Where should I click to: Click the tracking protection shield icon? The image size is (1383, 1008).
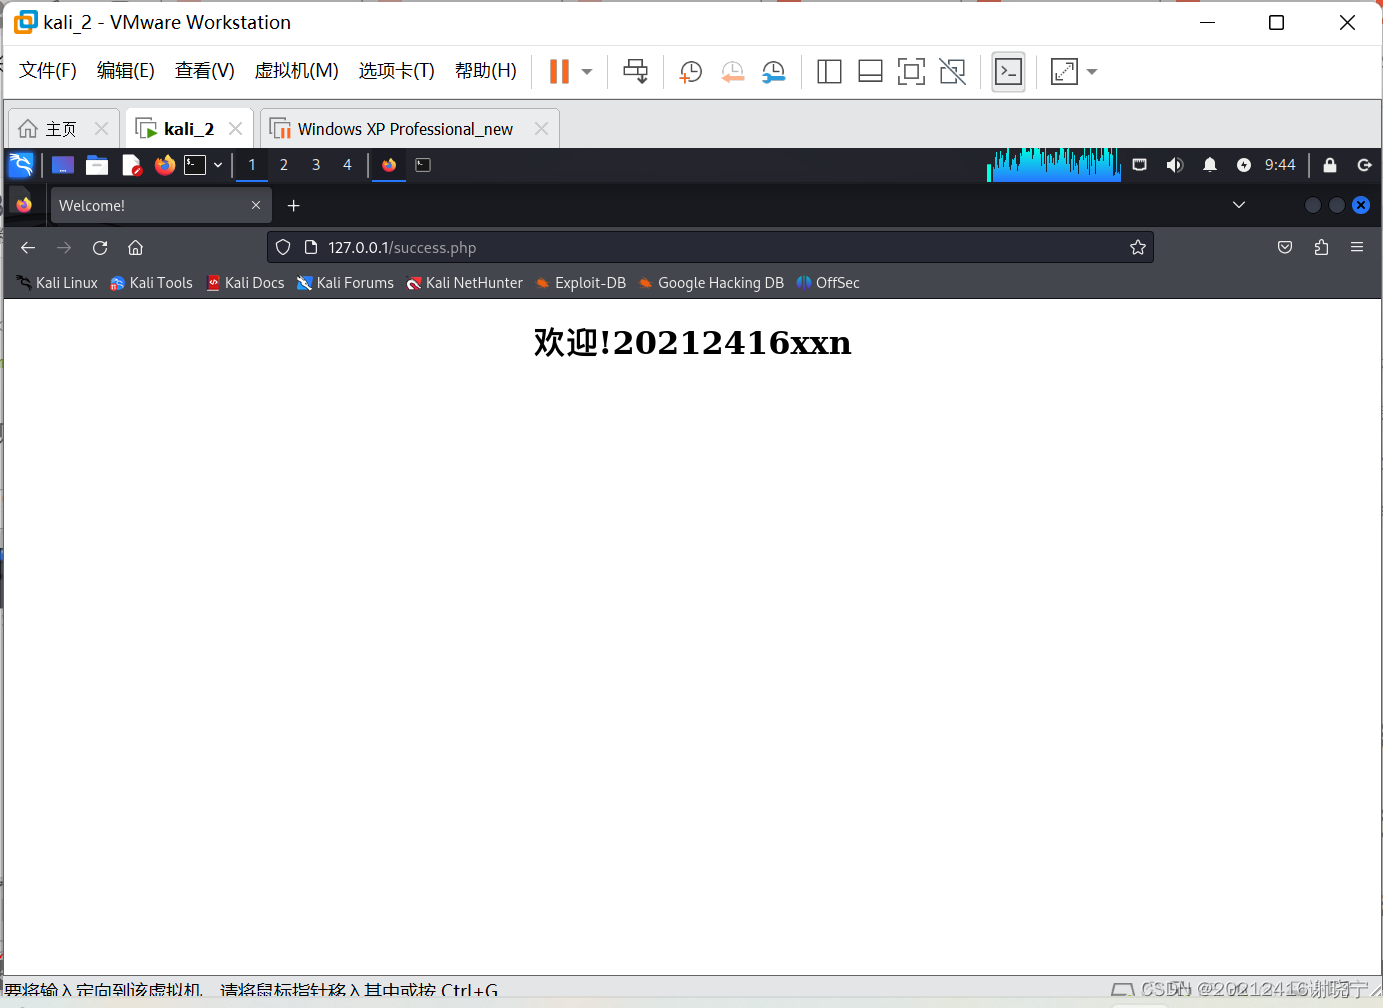(x=283, y=247)
